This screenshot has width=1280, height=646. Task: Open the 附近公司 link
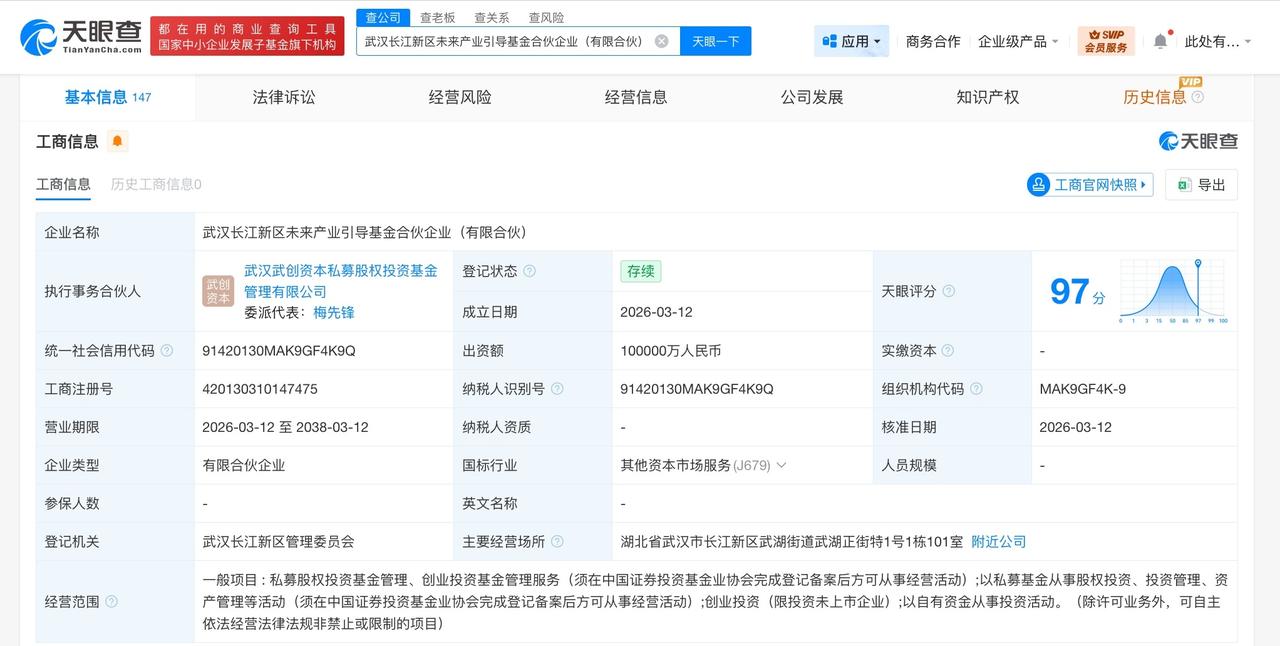pyautogui.click(x=998, y=541)
